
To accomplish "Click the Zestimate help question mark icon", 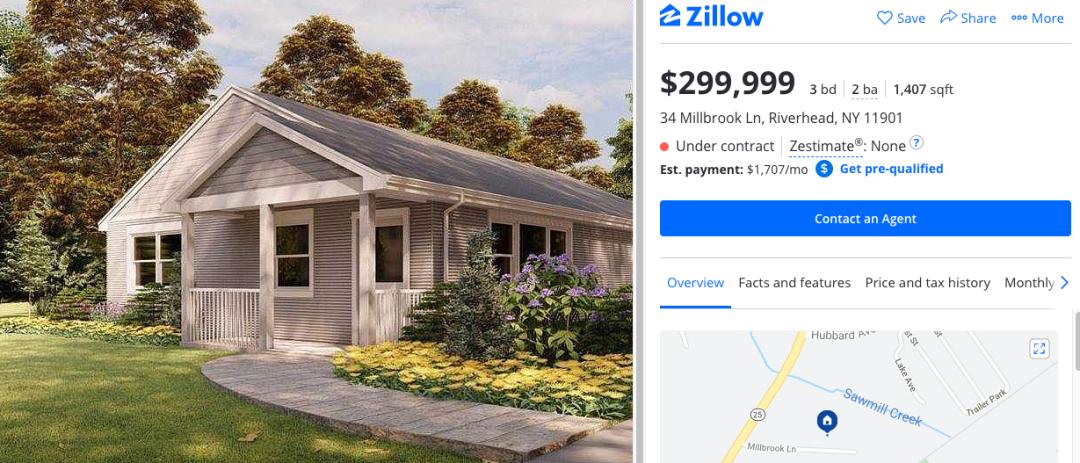I will (x=916, y=143).
